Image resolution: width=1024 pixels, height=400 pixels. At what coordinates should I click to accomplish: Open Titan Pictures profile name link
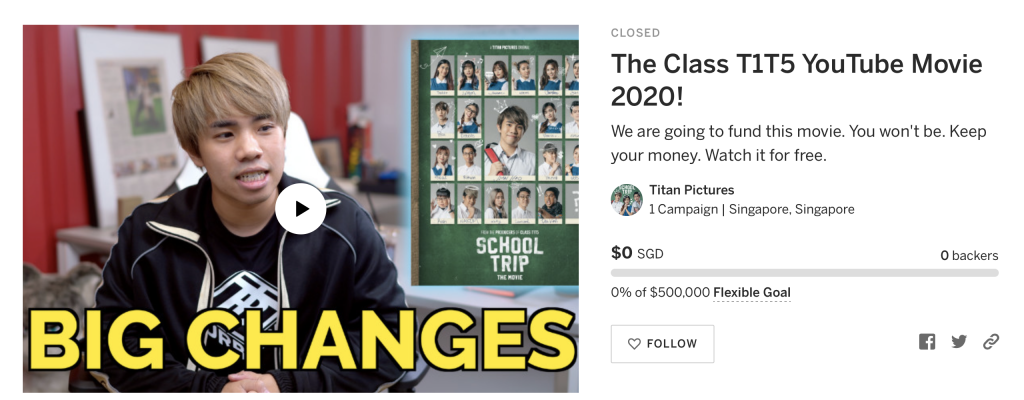(x=691, y=190)
